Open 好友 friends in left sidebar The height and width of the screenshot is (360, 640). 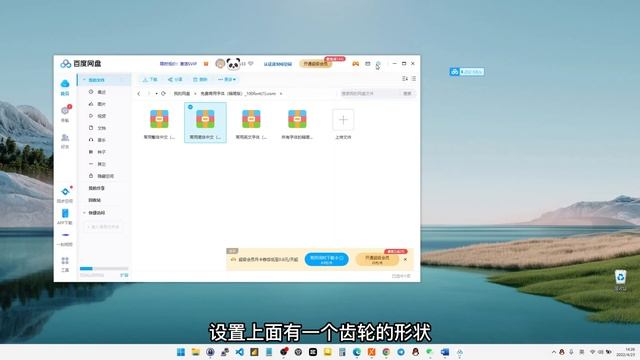click(x=65, y=141)
